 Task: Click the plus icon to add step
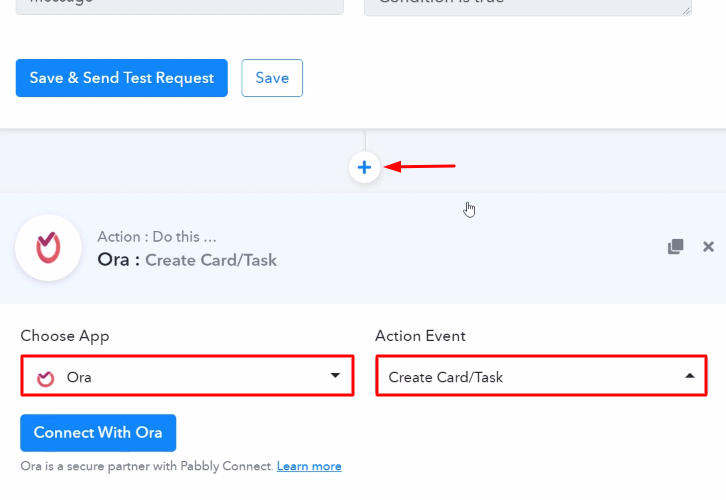(x=364, y=167)
